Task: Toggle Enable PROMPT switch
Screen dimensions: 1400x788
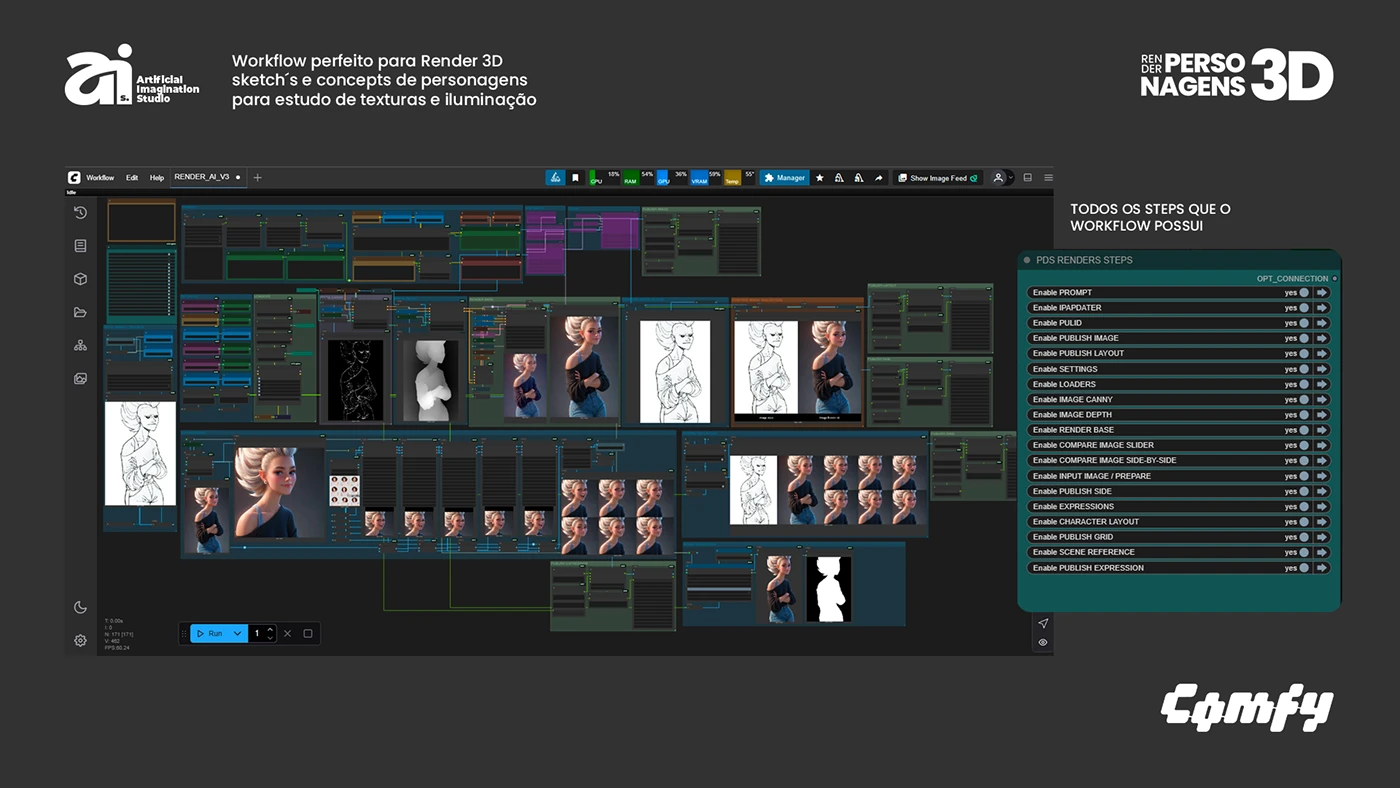Action: pos(1304,293)
